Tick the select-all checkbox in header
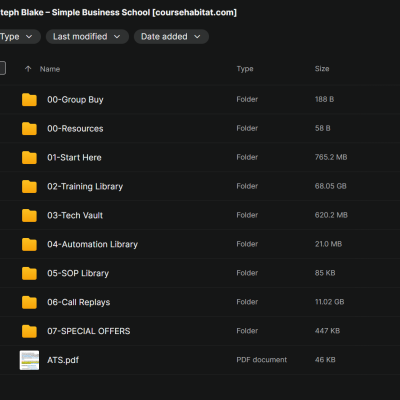This screenshot has width=400, height=400. pos(2,68)
